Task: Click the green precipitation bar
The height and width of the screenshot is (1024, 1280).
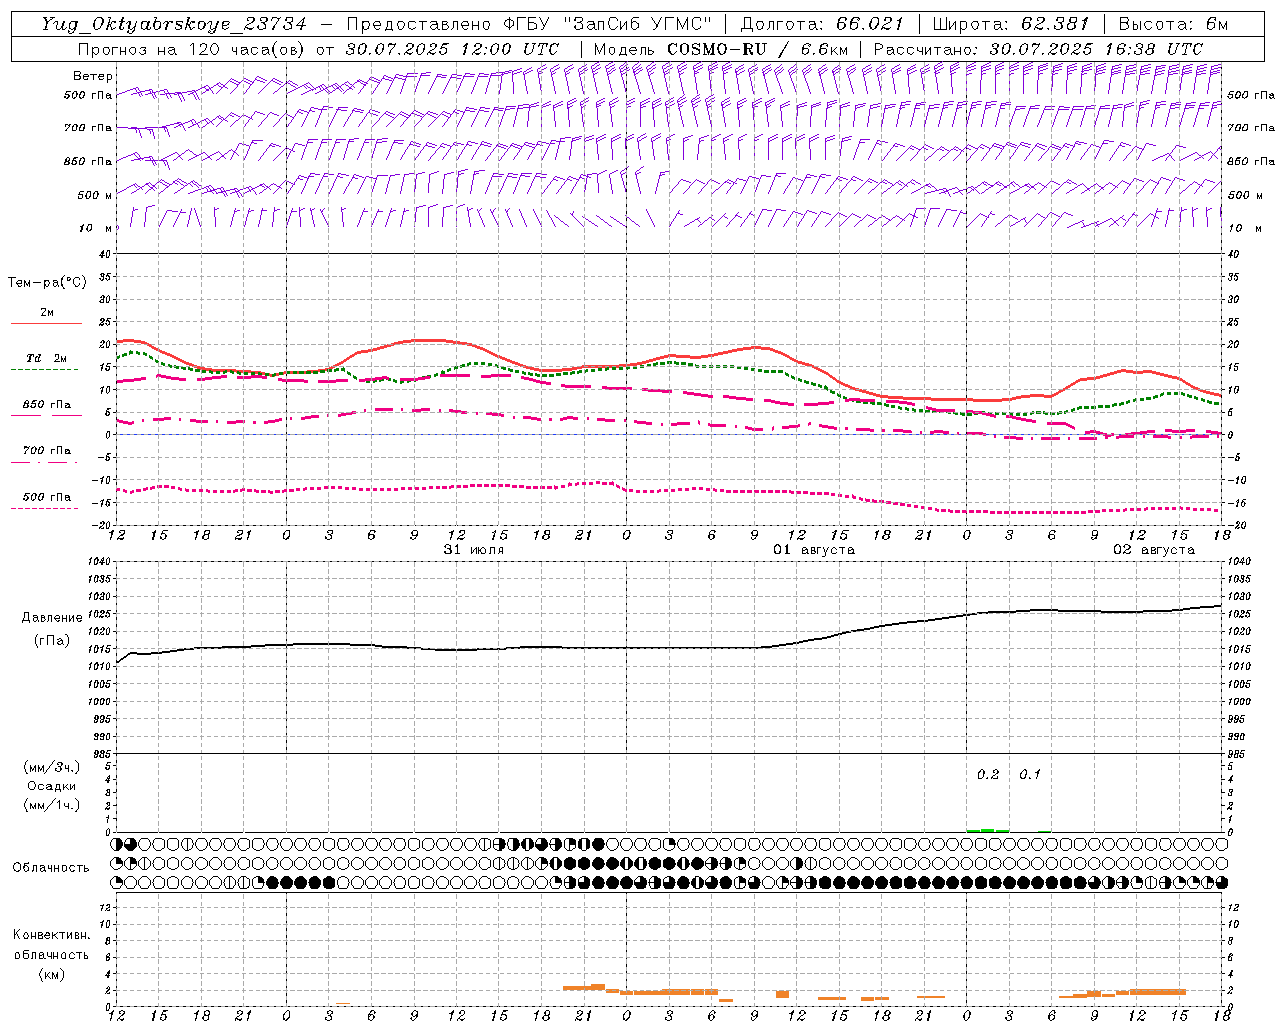Action: (x=988, y=830)
